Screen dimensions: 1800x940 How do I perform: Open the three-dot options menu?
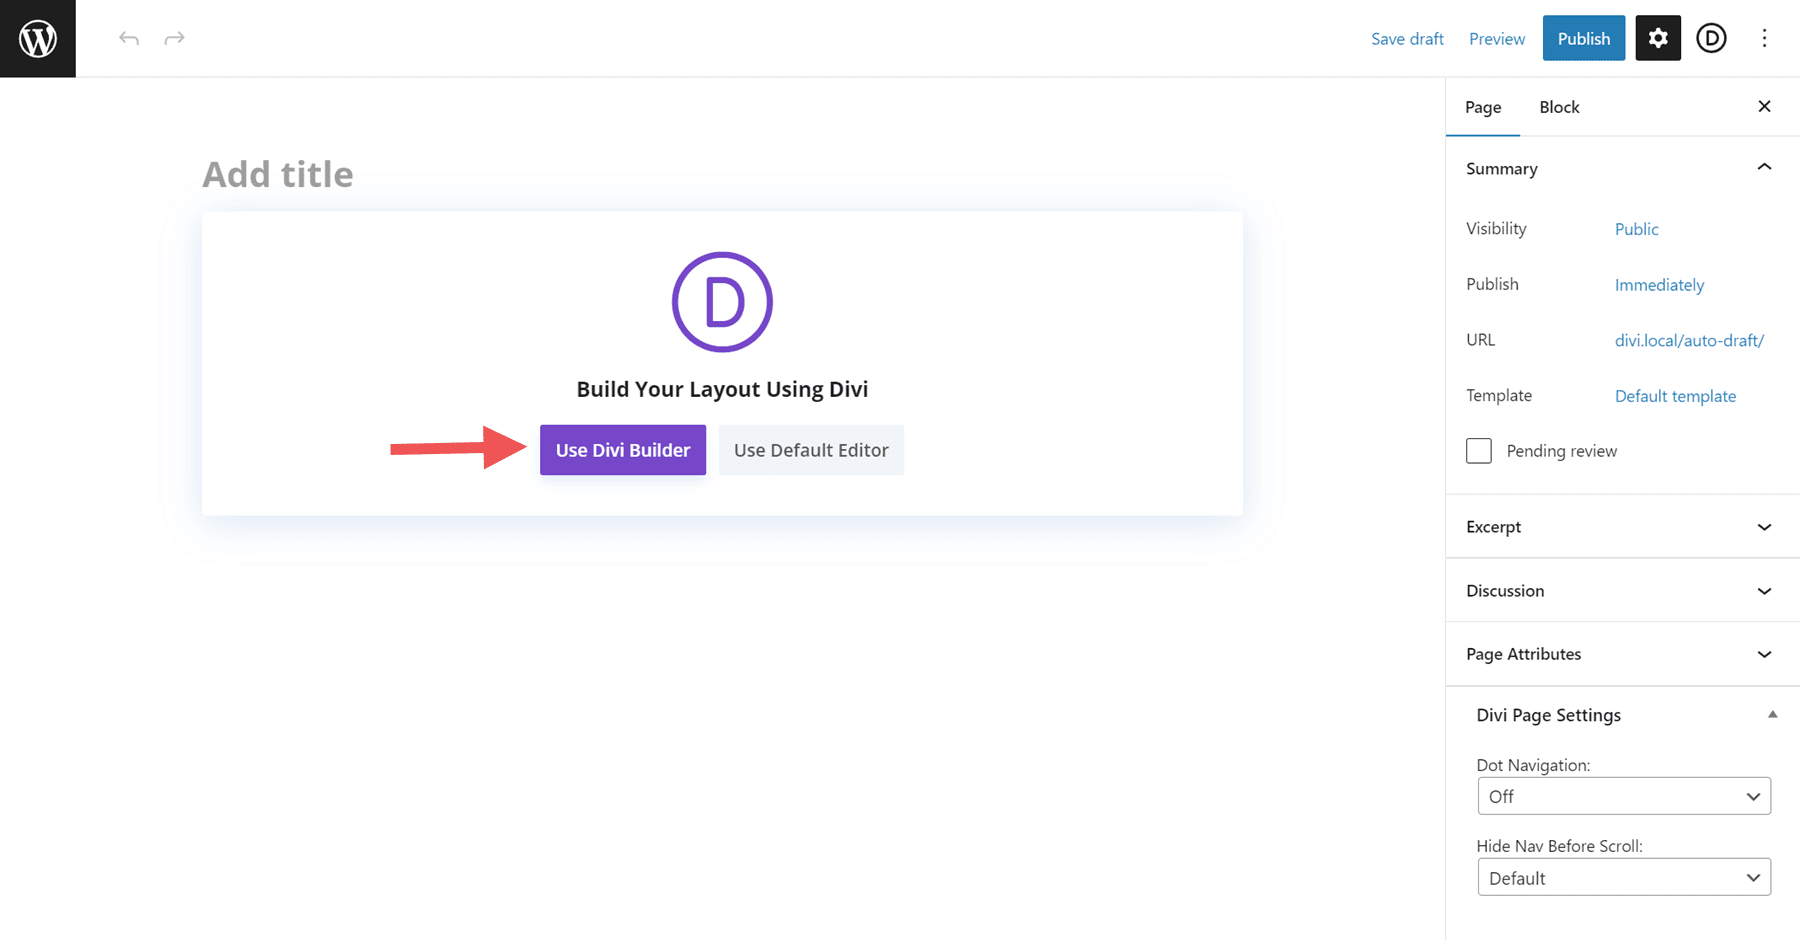pyautogui.click(x=1764, y=38)
